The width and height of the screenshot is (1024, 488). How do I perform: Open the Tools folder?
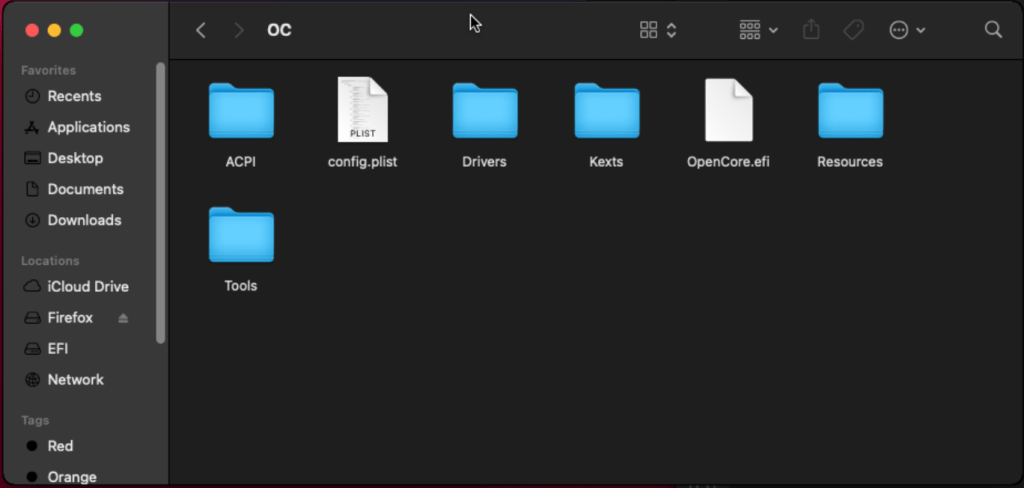pyautogui.click(x=241, y=235)
